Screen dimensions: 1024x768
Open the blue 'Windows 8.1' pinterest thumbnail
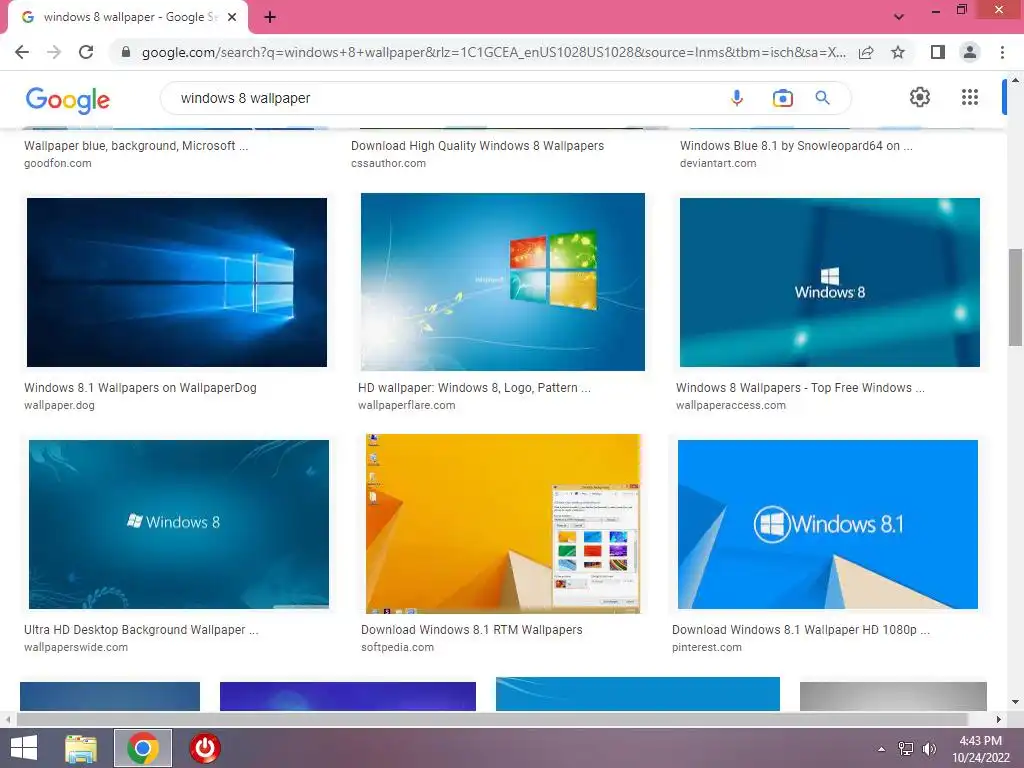tap(827, 524)
